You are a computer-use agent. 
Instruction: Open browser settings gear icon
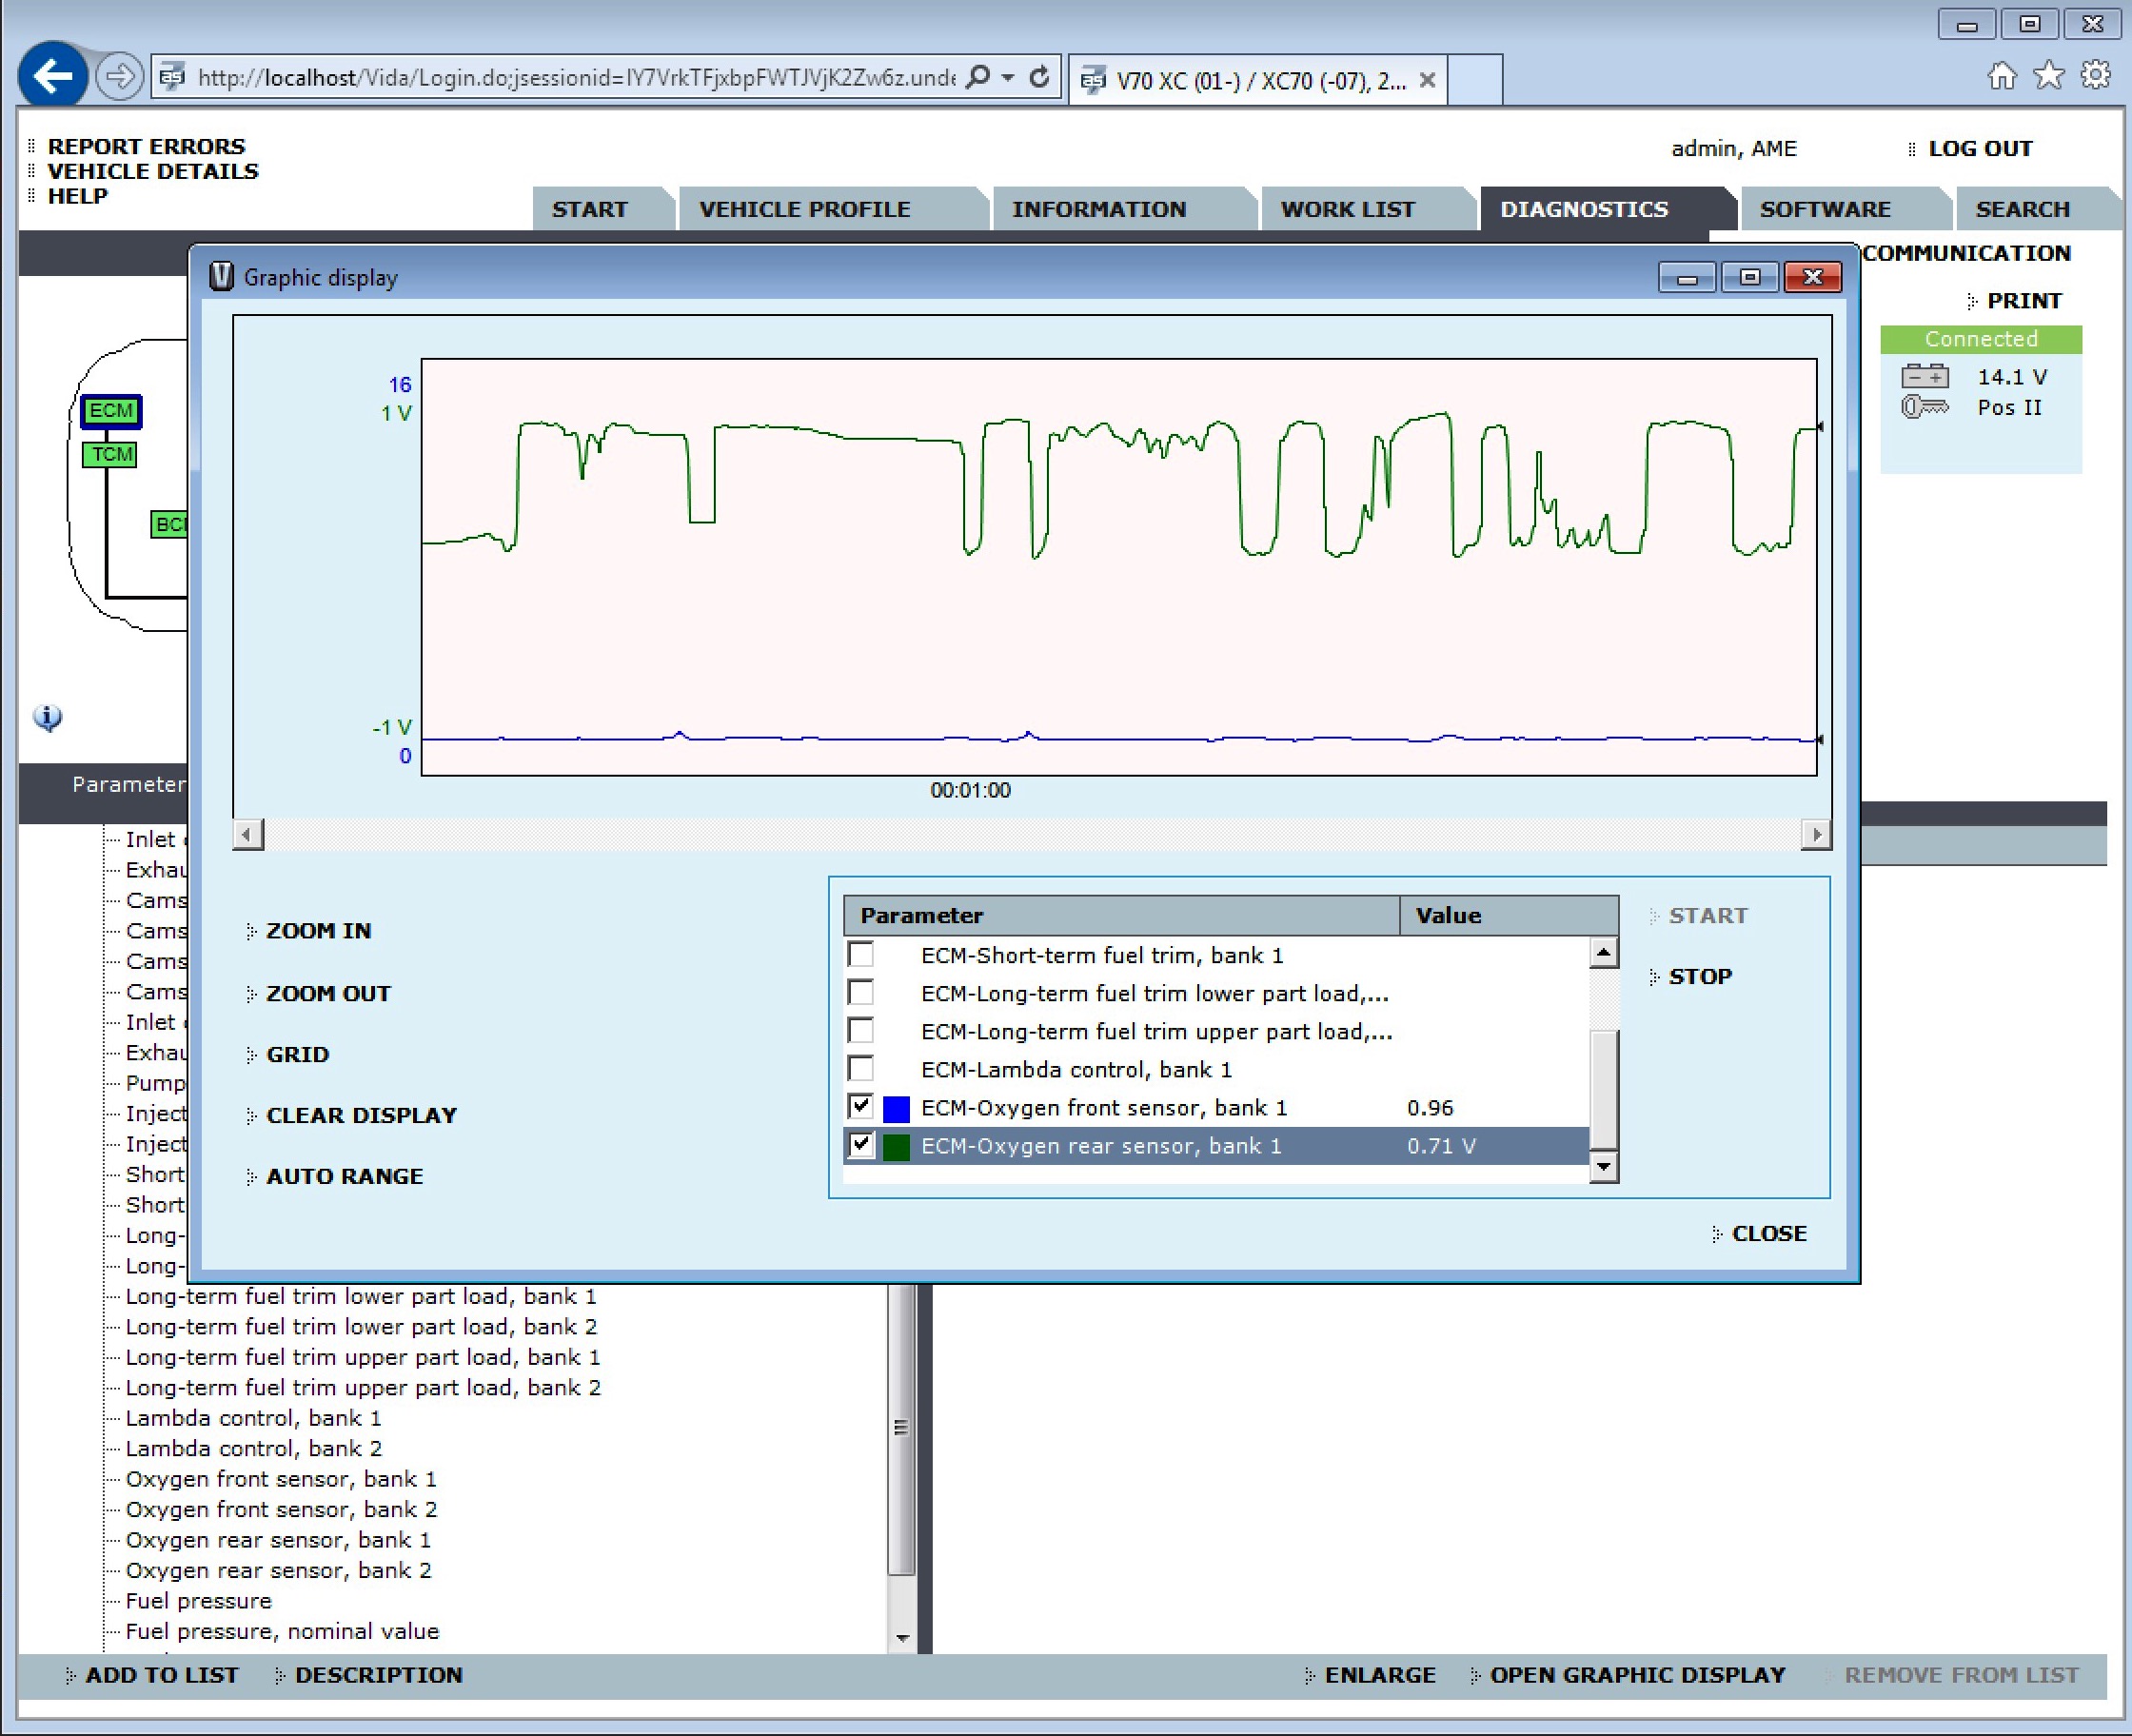pos(2095,76)
